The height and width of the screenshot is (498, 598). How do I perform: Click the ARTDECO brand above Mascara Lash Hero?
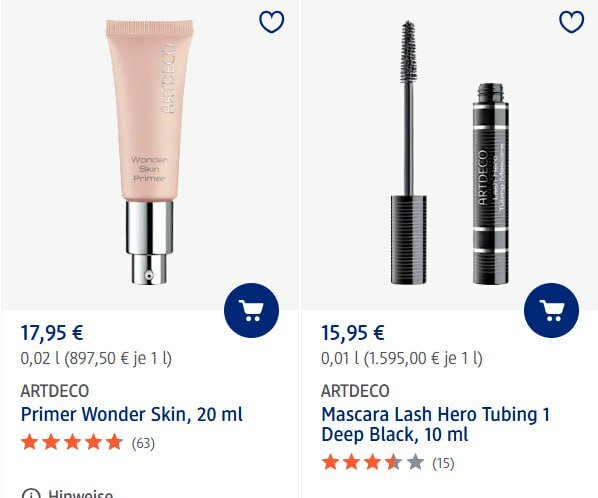pos(355,391)
